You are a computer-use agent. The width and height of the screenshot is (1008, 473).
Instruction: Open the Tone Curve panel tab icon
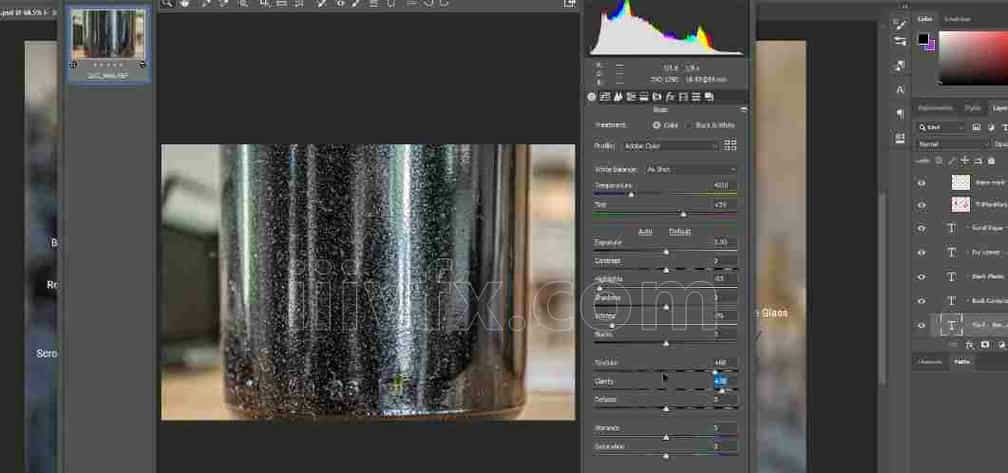click(605, 97)
